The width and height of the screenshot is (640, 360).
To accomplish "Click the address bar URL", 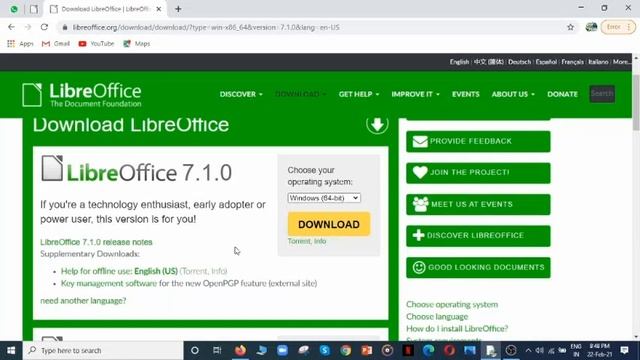I will click(x=206, y=27).
